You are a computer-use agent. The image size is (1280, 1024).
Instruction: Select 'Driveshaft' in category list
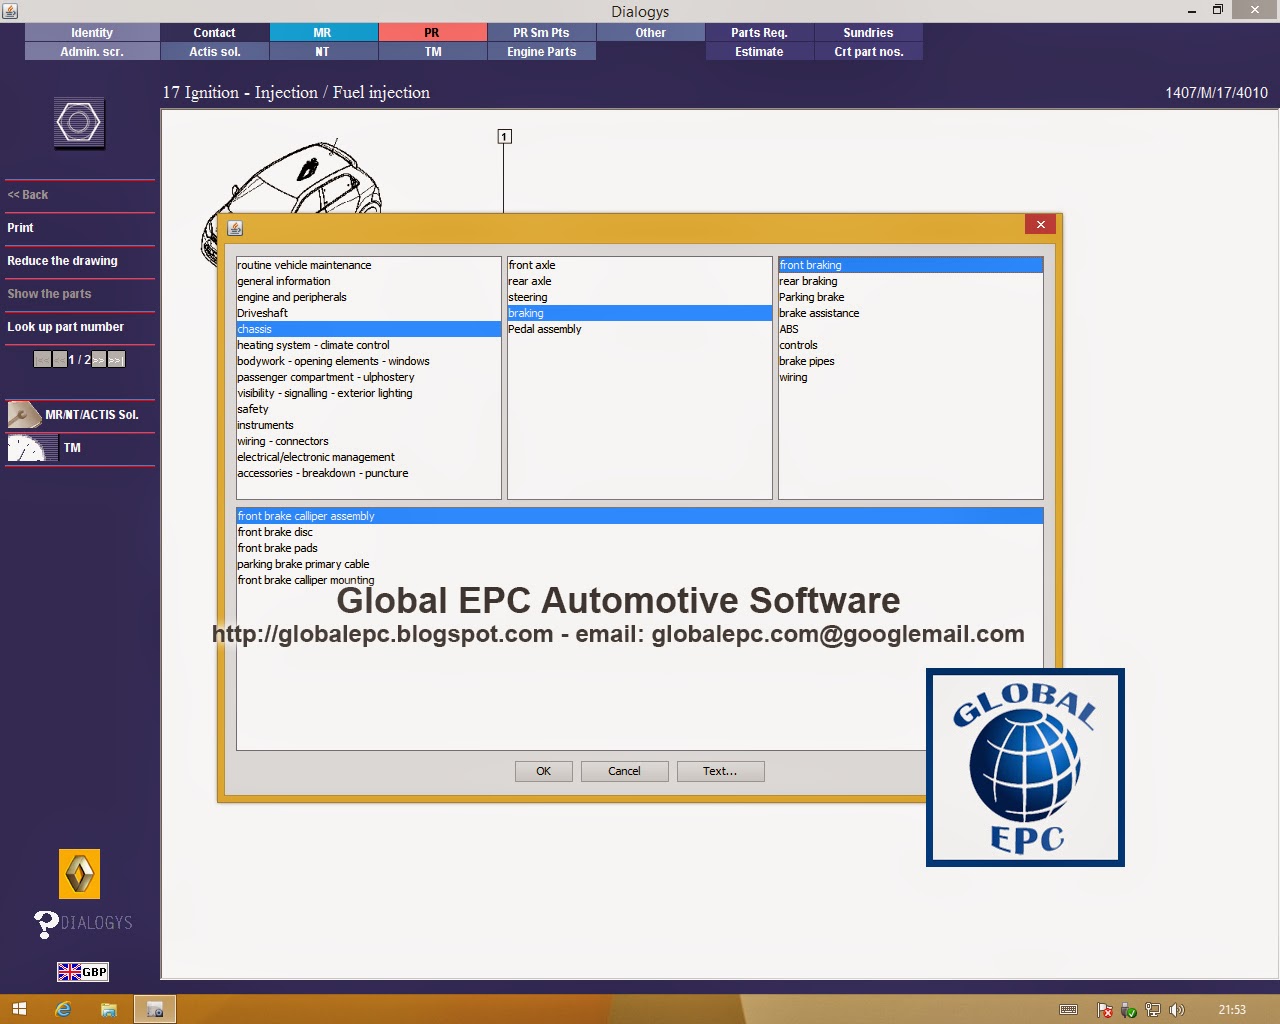[x=369, y=313]
